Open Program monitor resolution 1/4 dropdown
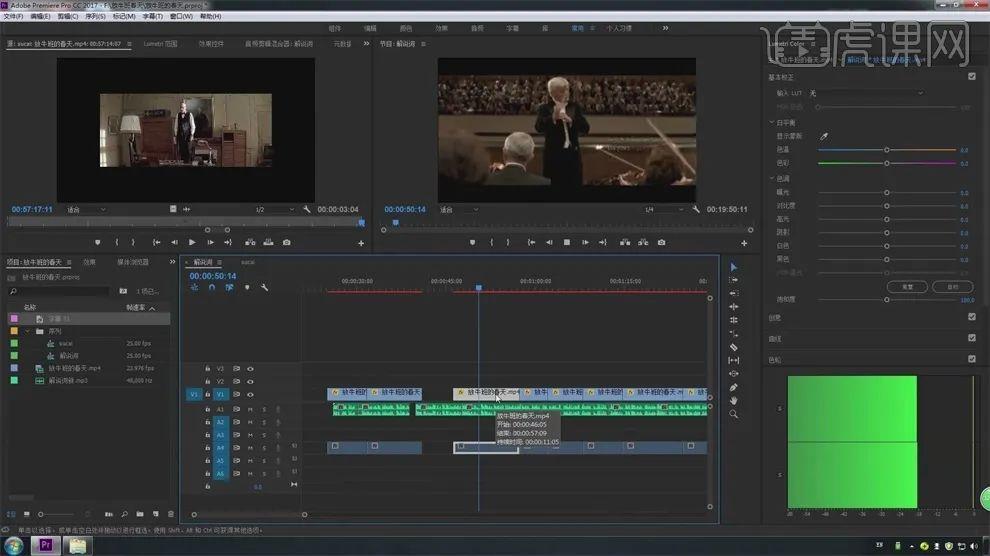Viewport: 990px width, 556px height. pos(664,210)
